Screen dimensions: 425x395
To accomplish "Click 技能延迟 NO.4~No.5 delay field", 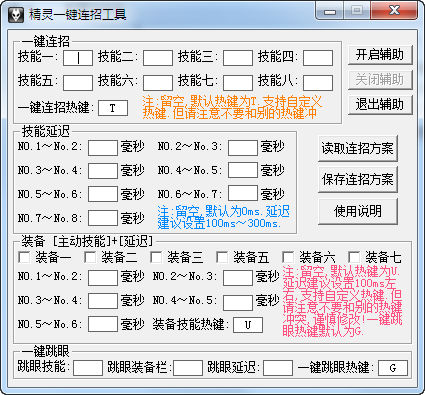I will 243,170.
